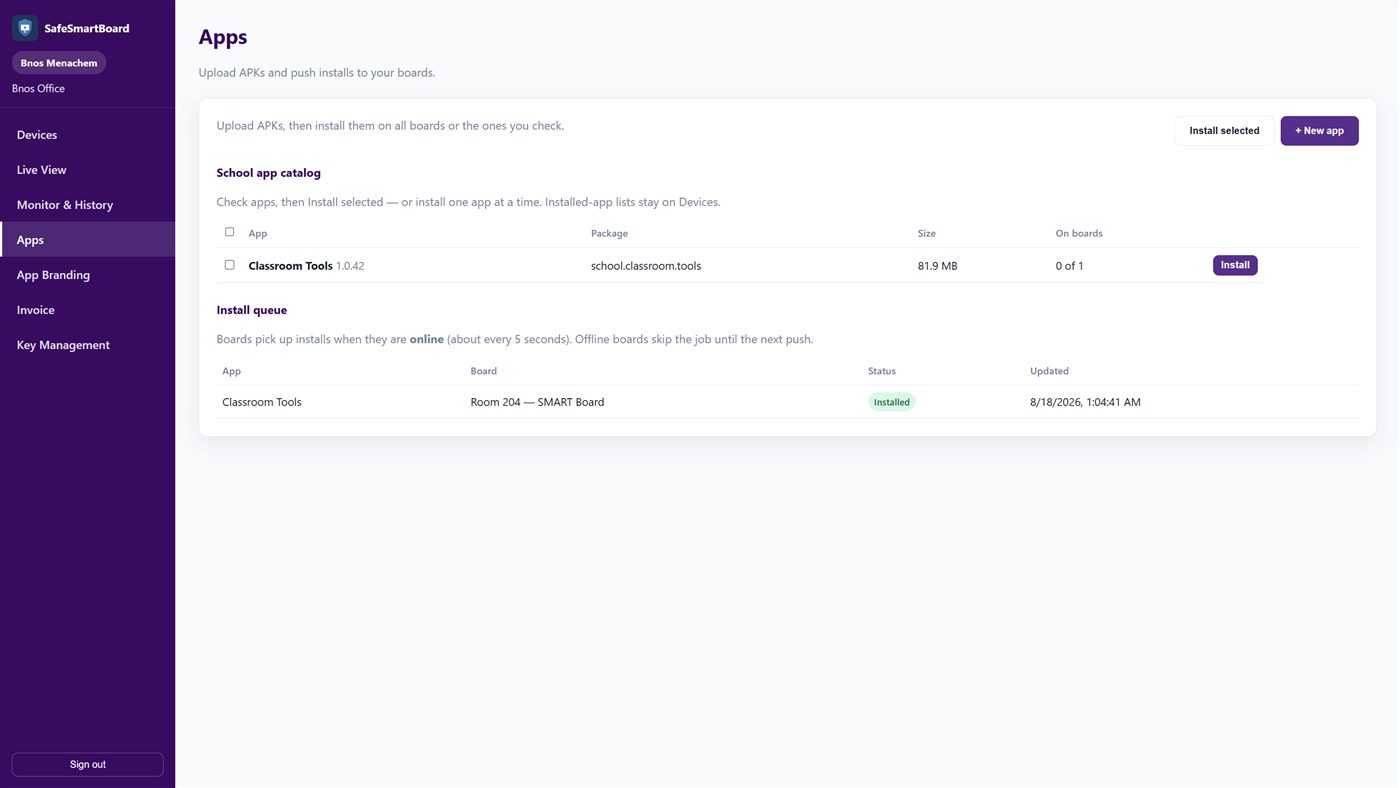Click the Status column header in queue
The image size is (1400, 788).
click(882, 371)
